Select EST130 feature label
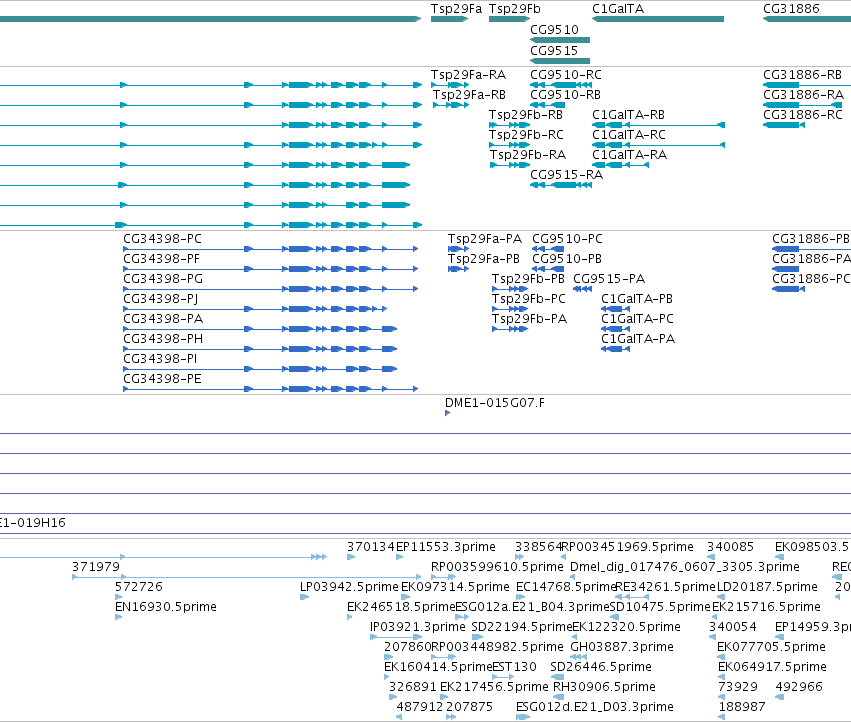The height and width of the screenshot is (722, 851). [514, 667]
